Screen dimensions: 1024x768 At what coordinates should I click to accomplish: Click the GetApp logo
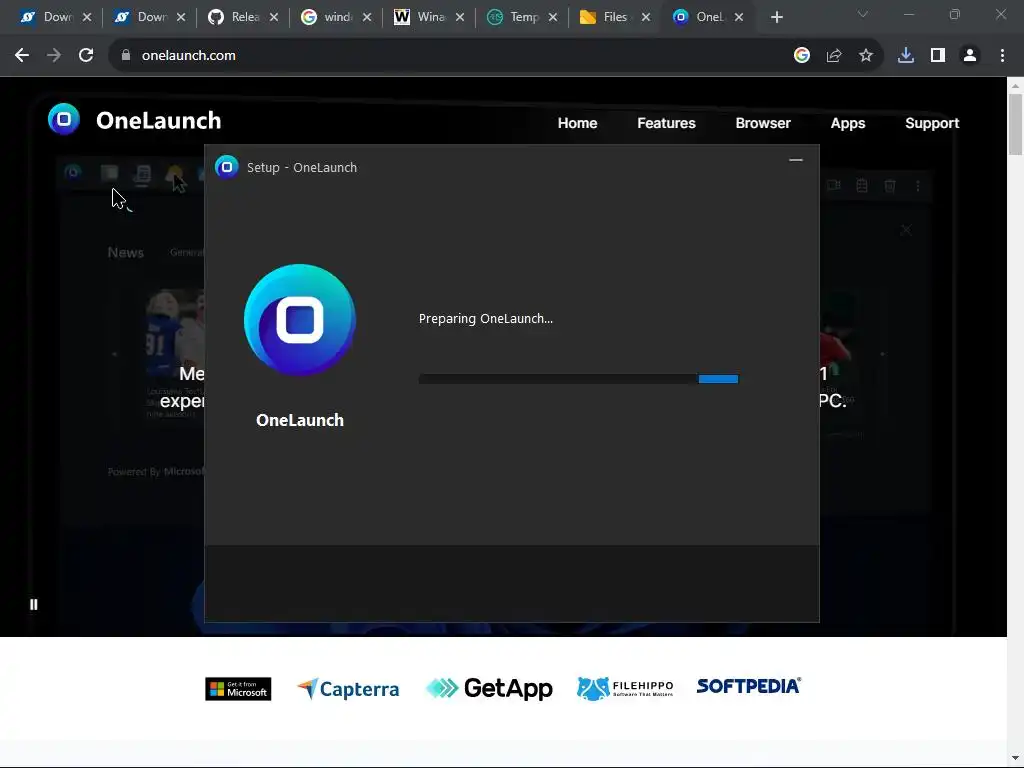(x=489, y=688)
